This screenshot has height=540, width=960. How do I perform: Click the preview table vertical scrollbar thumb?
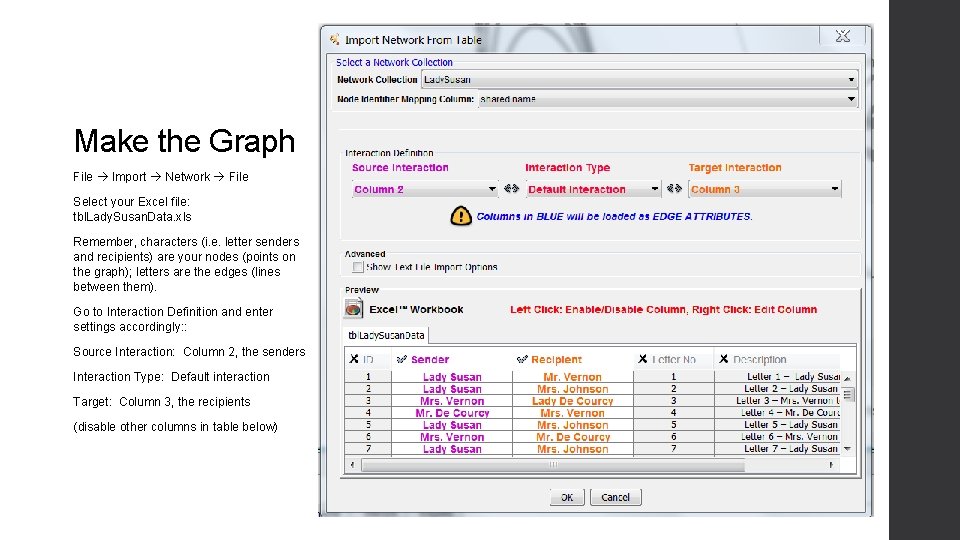click(847, 394)
